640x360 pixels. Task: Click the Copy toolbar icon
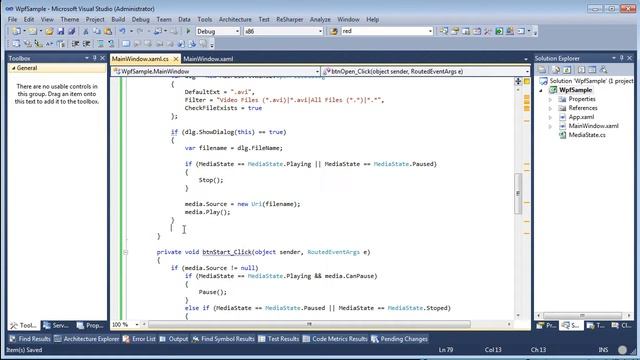tap(97, 31)
